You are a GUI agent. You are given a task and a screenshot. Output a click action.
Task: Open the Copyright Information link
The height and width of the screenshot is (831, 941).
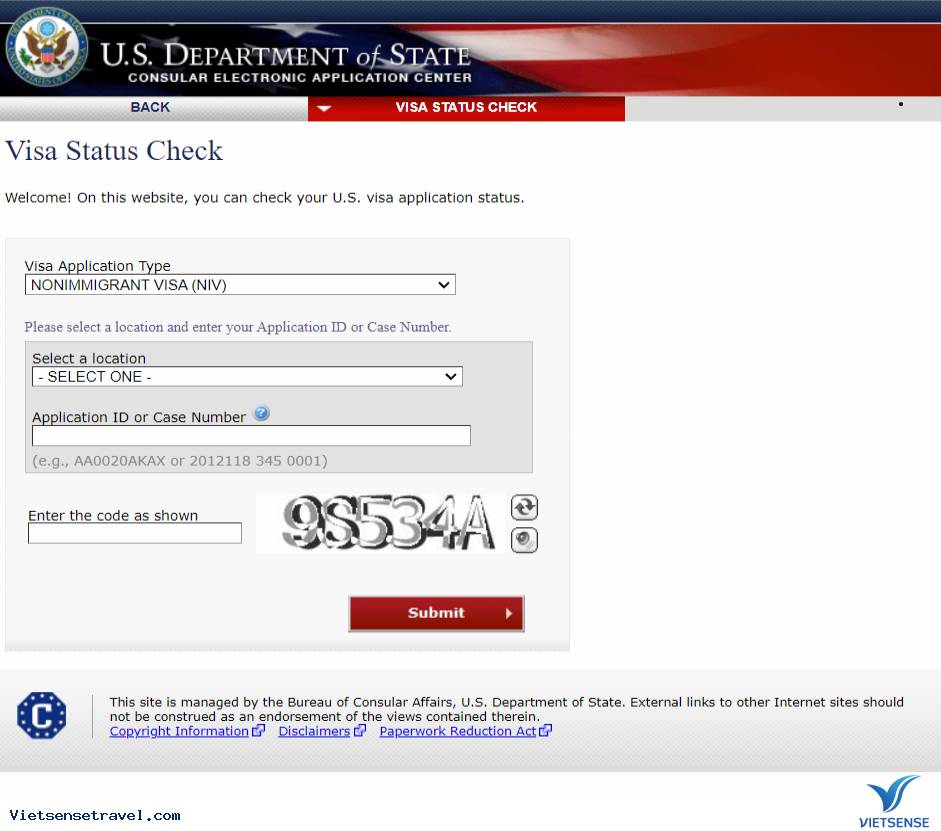tap(179, 731)
